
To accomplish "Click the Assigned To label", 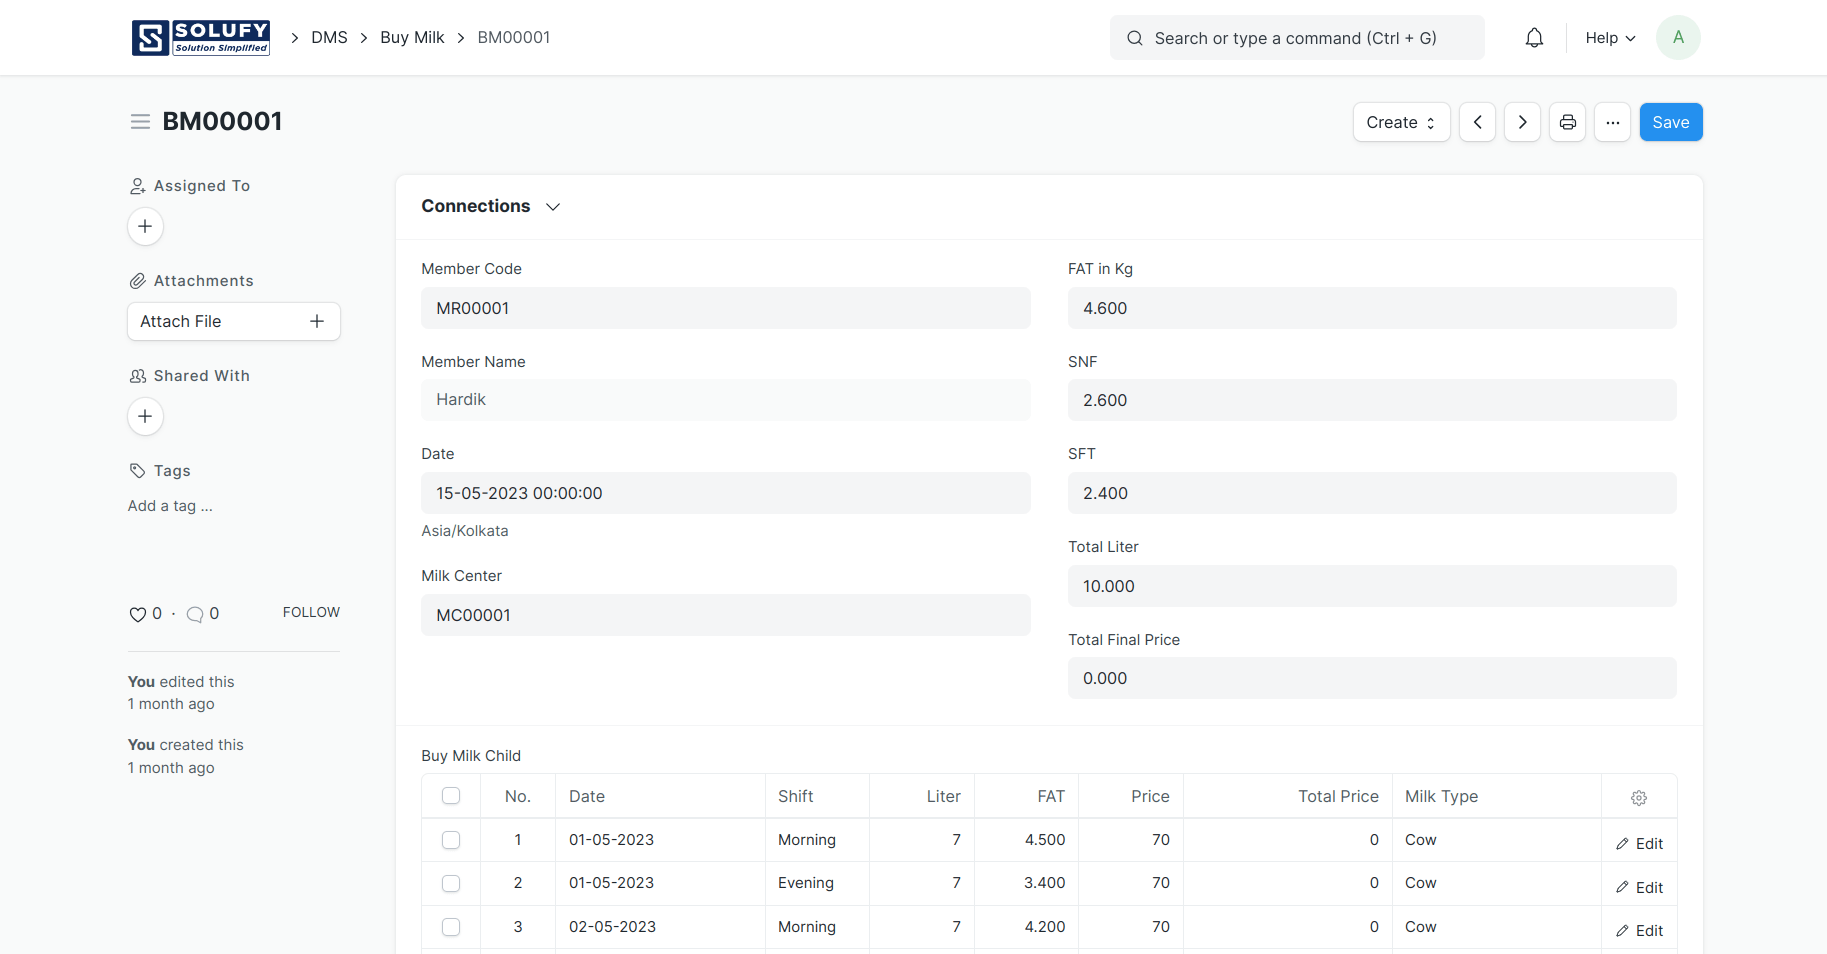I will 202,186.
